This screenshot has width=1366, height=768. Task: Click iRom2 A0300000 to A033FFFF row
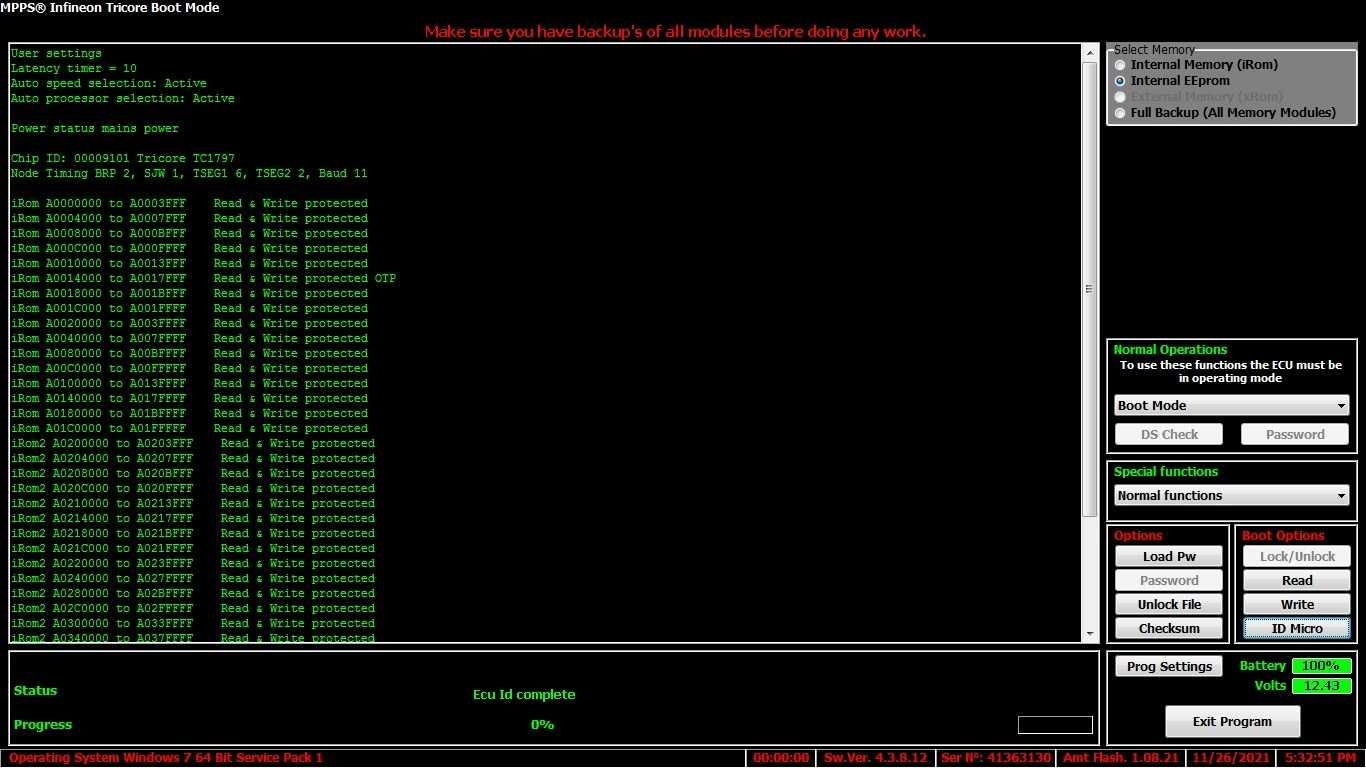(x=193, y=623)
